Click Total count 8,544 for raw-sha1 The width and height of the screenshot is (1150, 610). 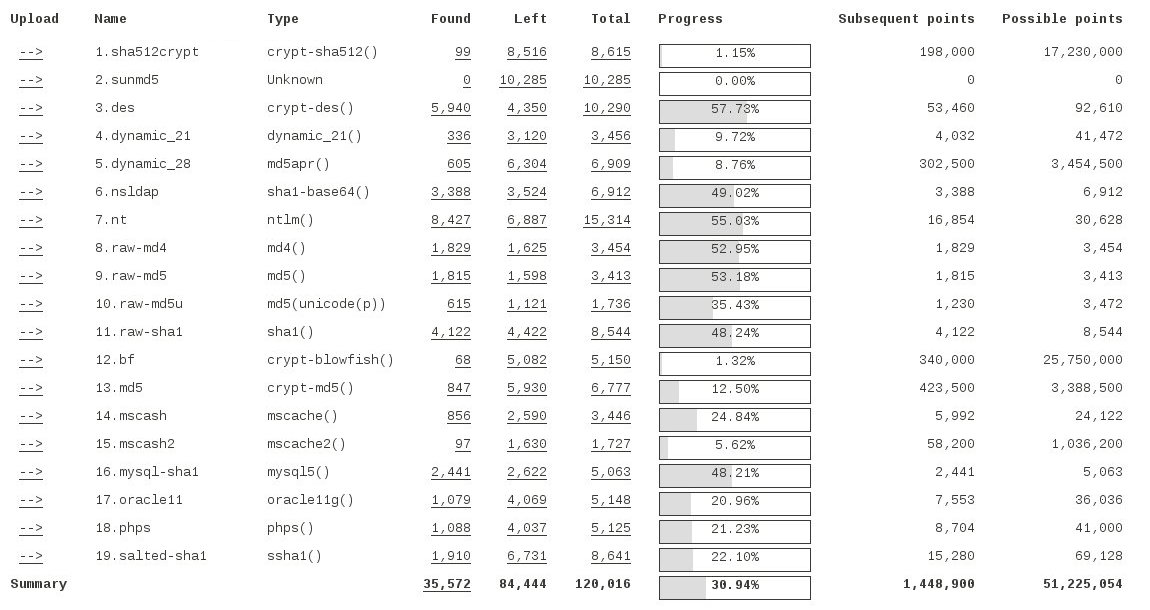click(610, 332)
